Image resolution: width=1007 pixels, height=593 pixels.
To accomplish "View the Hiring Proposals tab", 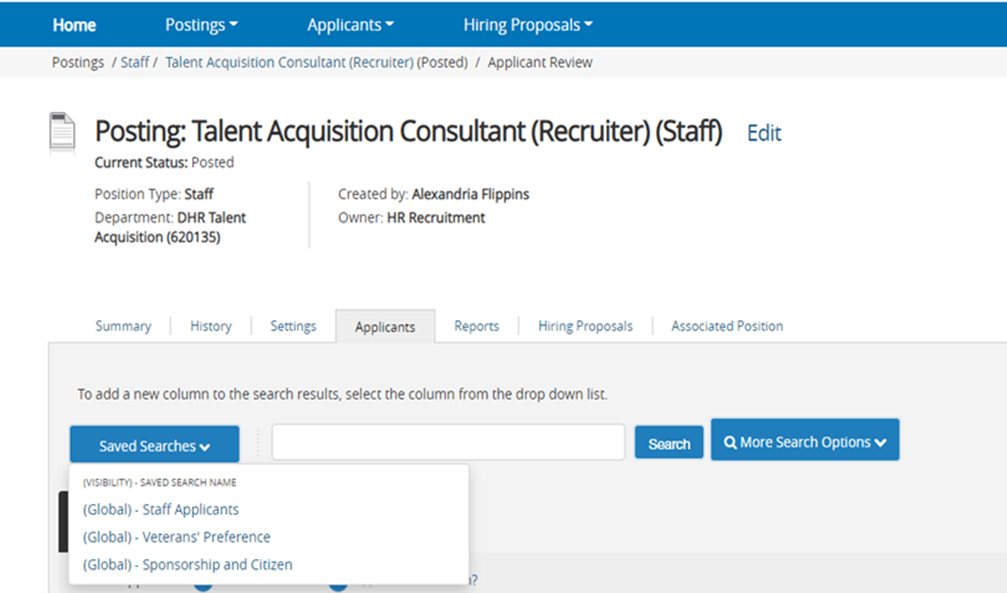I will (585, 326).
